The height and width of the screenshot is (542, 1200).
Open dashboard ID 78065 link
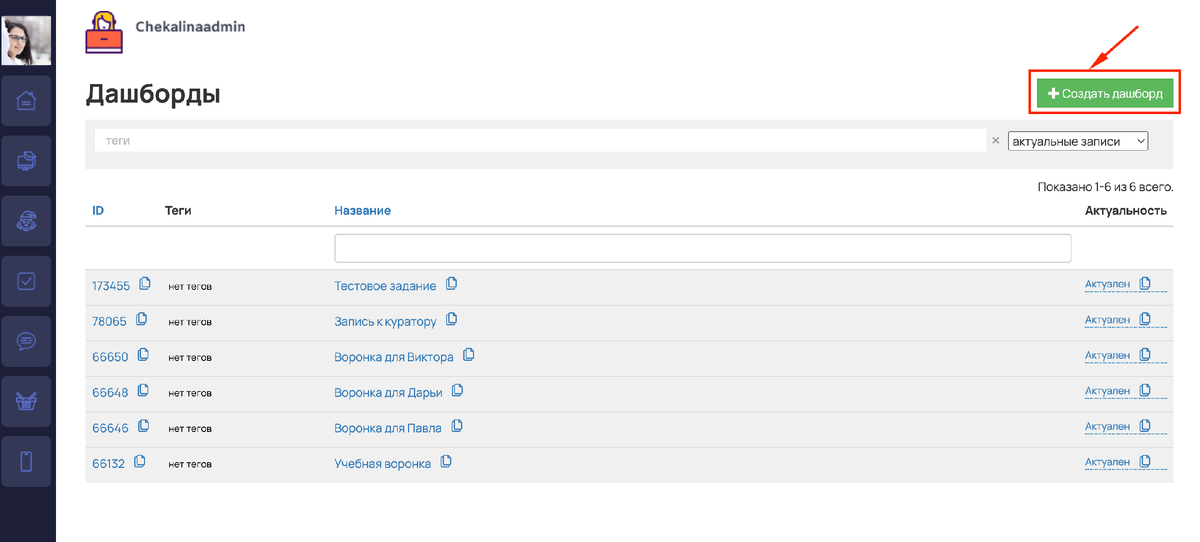tap(109, 322)
